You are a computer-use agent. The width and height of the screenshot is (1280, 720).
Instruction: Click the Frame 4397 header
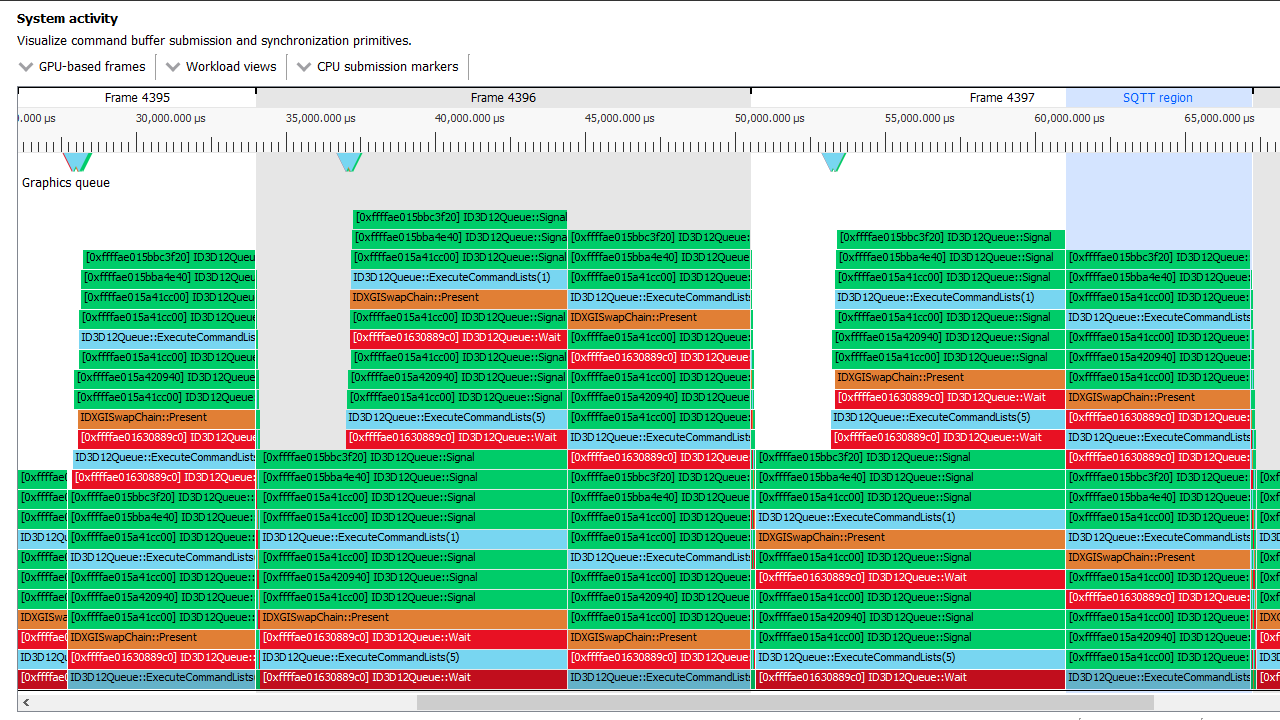(x=1002, y=98)
